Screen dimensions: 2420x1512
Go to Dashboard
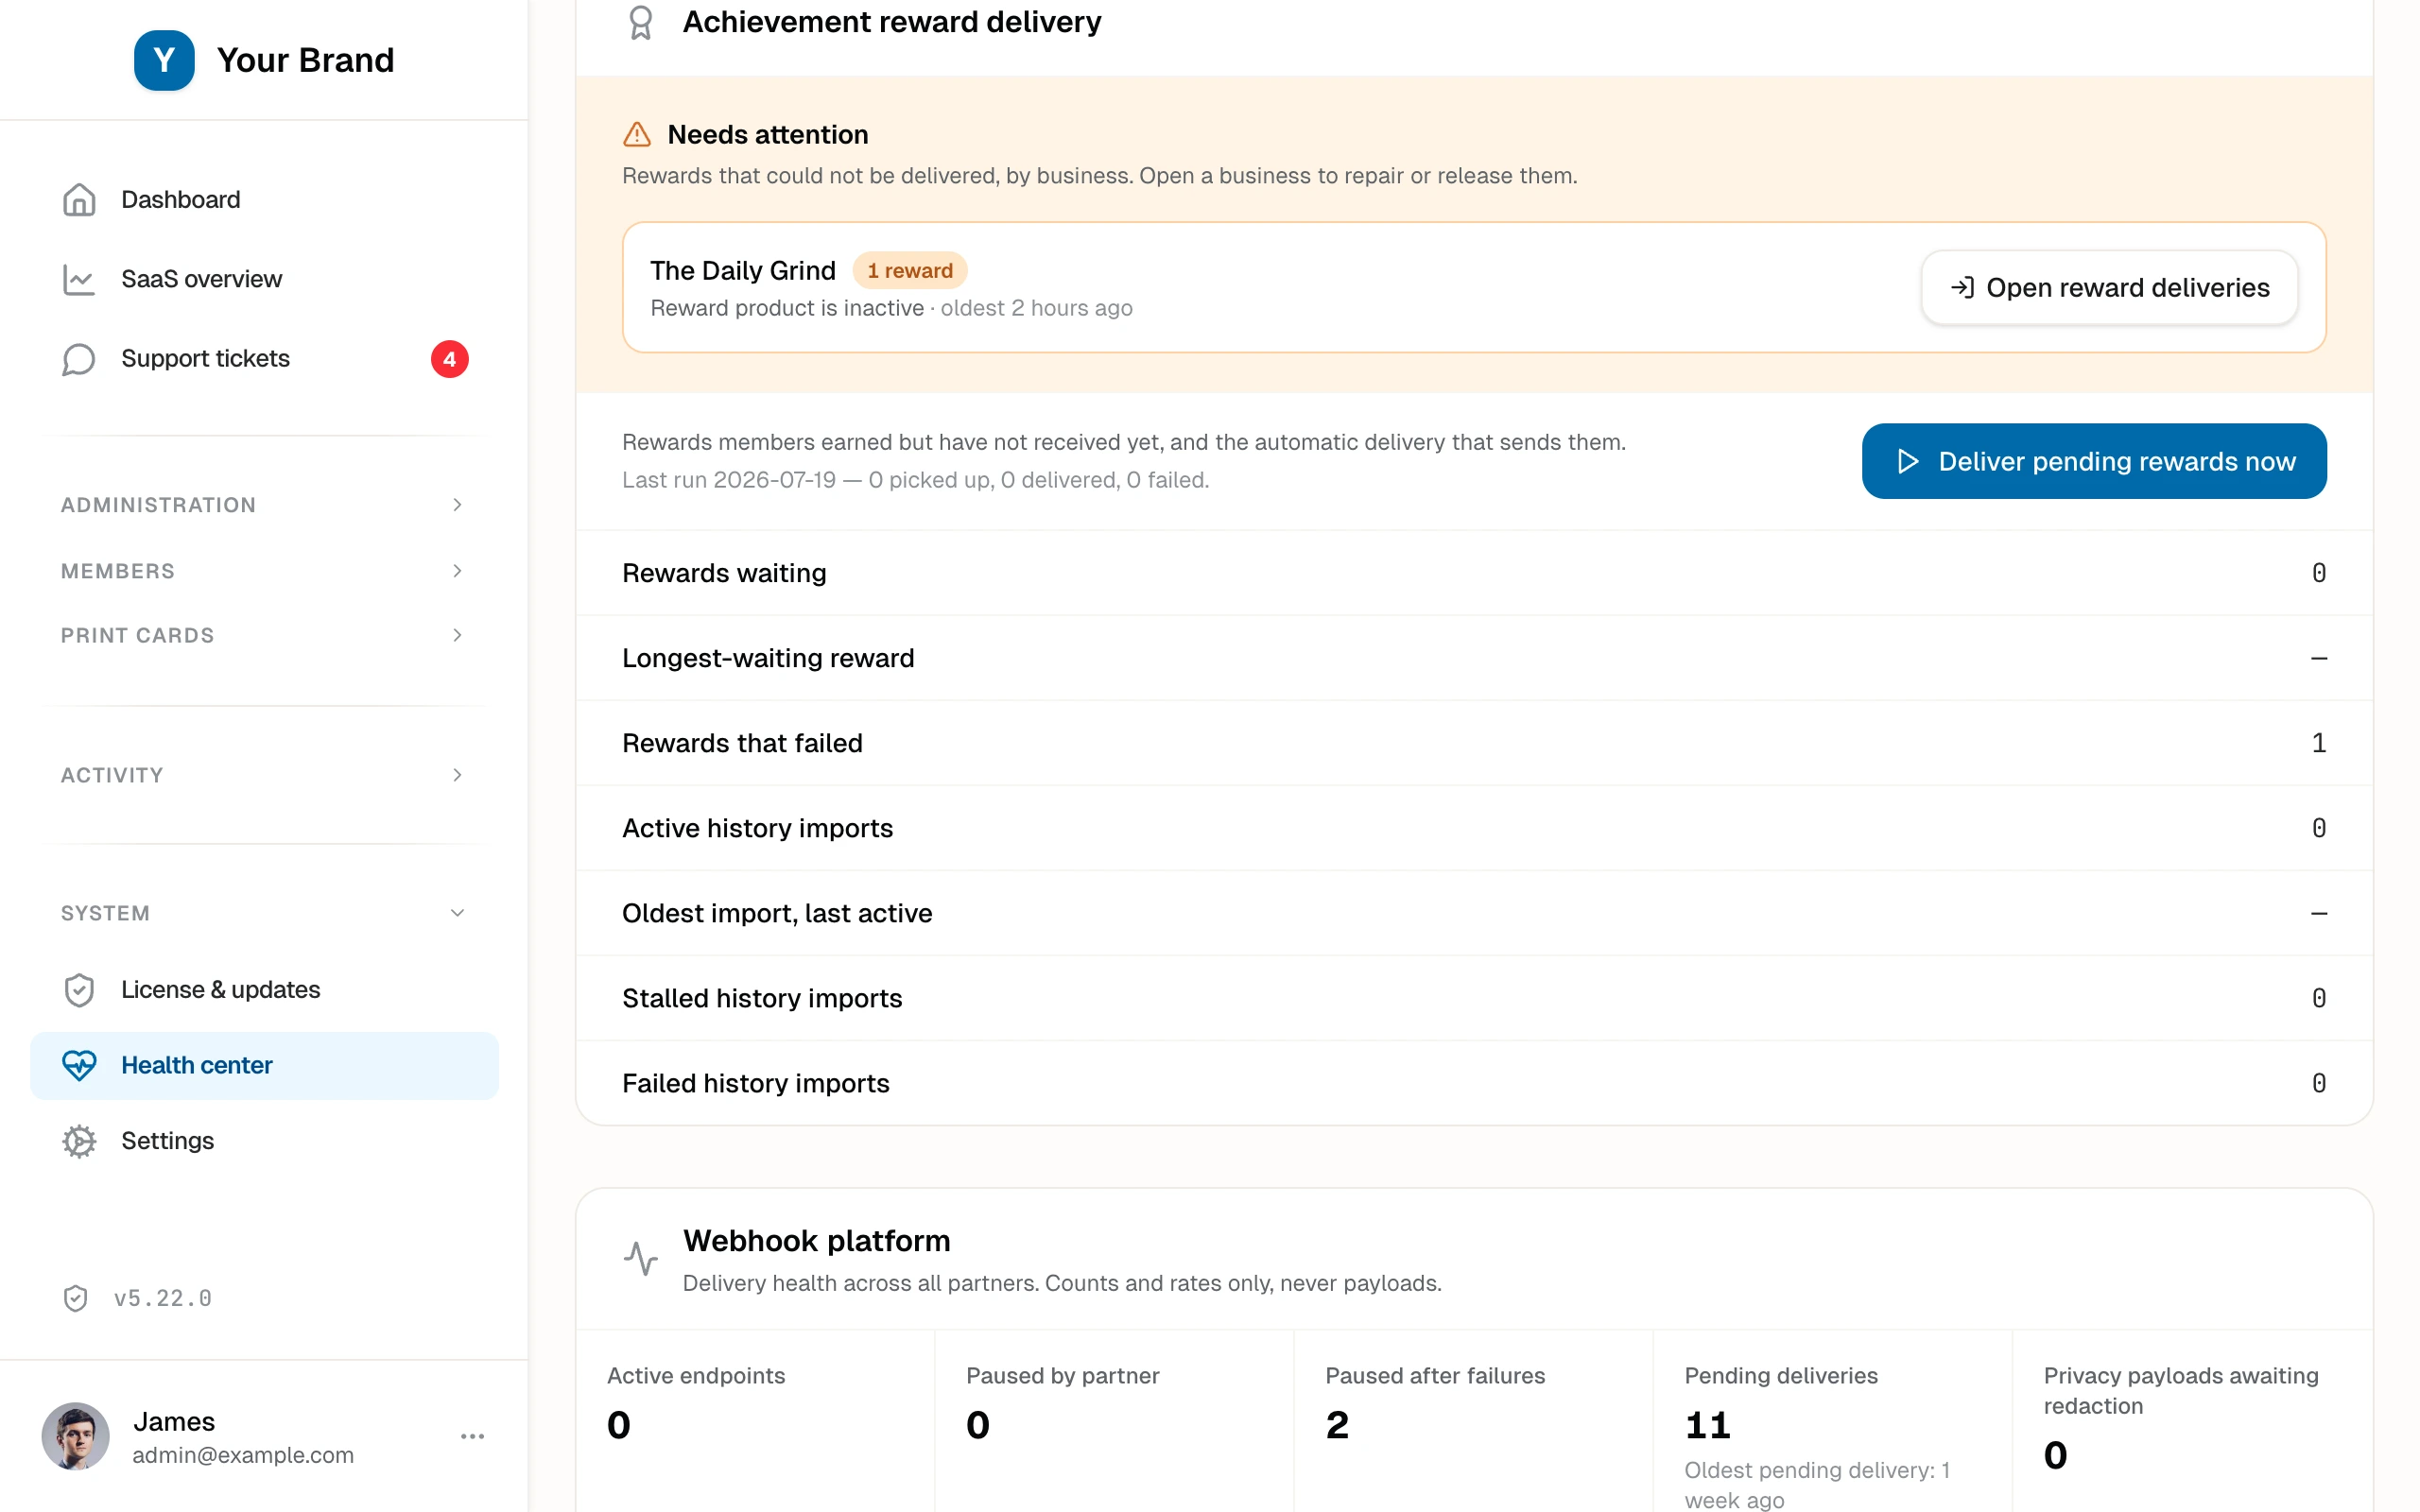click(264, 200)
